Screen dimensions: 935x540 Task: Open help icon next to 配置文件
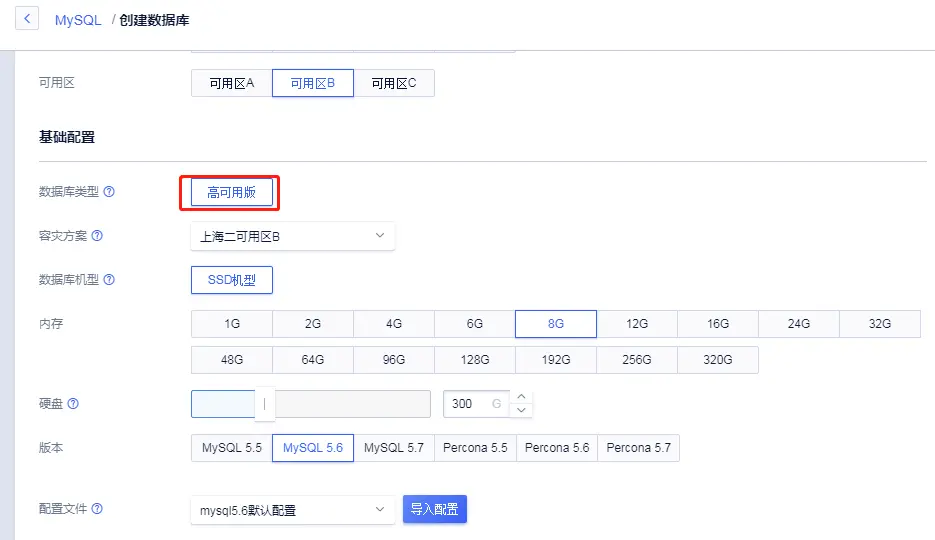pos(97,508)
